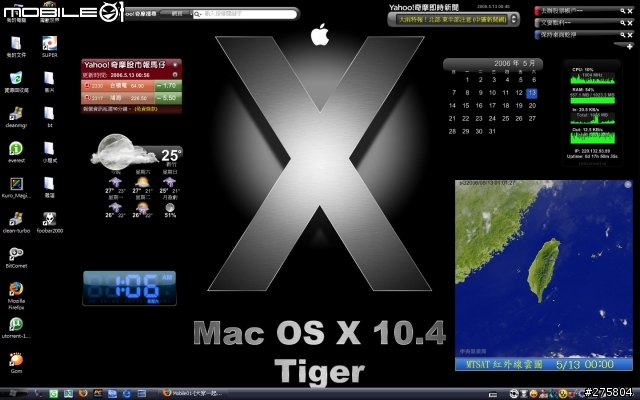Open the desktop folder icon below the SUPER icon
This screenshot has height=400, width=640.
click(49, 82)
